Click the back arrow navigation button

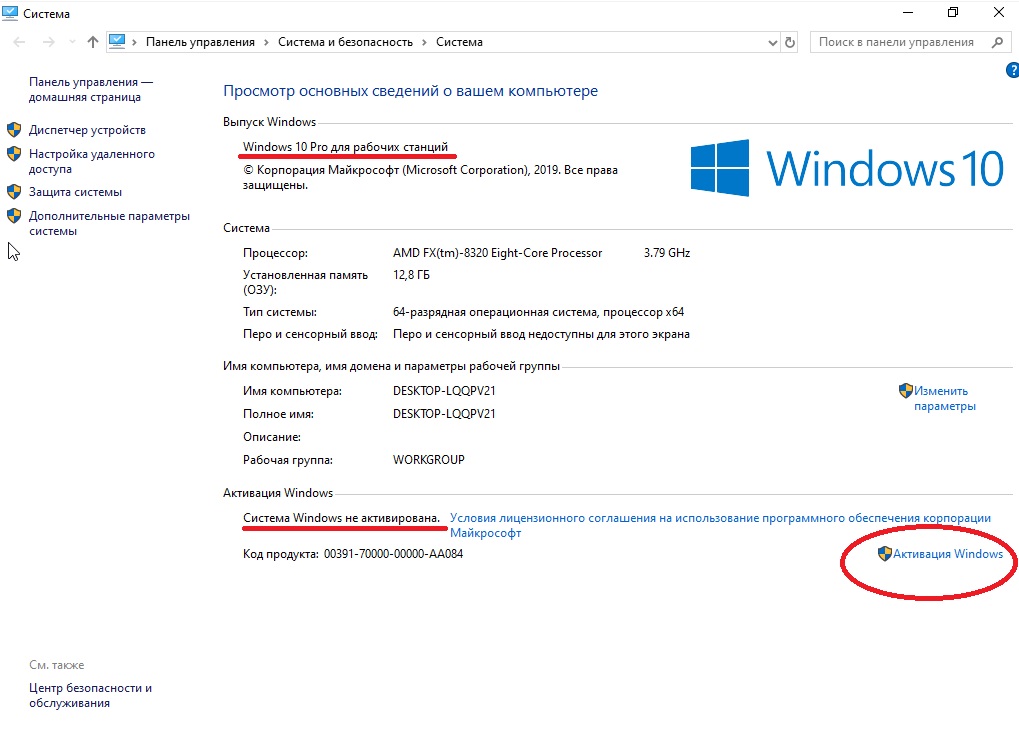(x=19, y=42)
